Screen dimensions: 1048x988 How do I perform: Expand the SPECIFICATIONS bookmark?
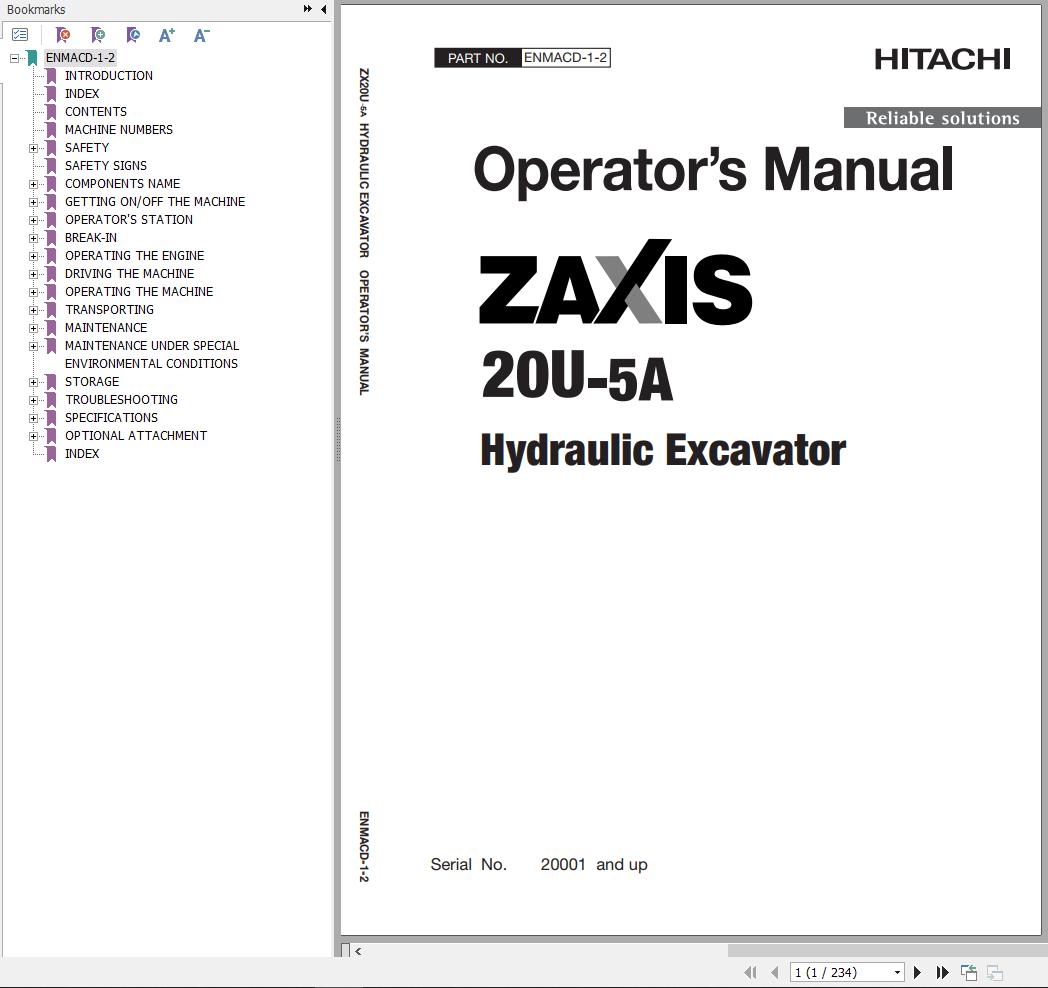click(33, 418)
